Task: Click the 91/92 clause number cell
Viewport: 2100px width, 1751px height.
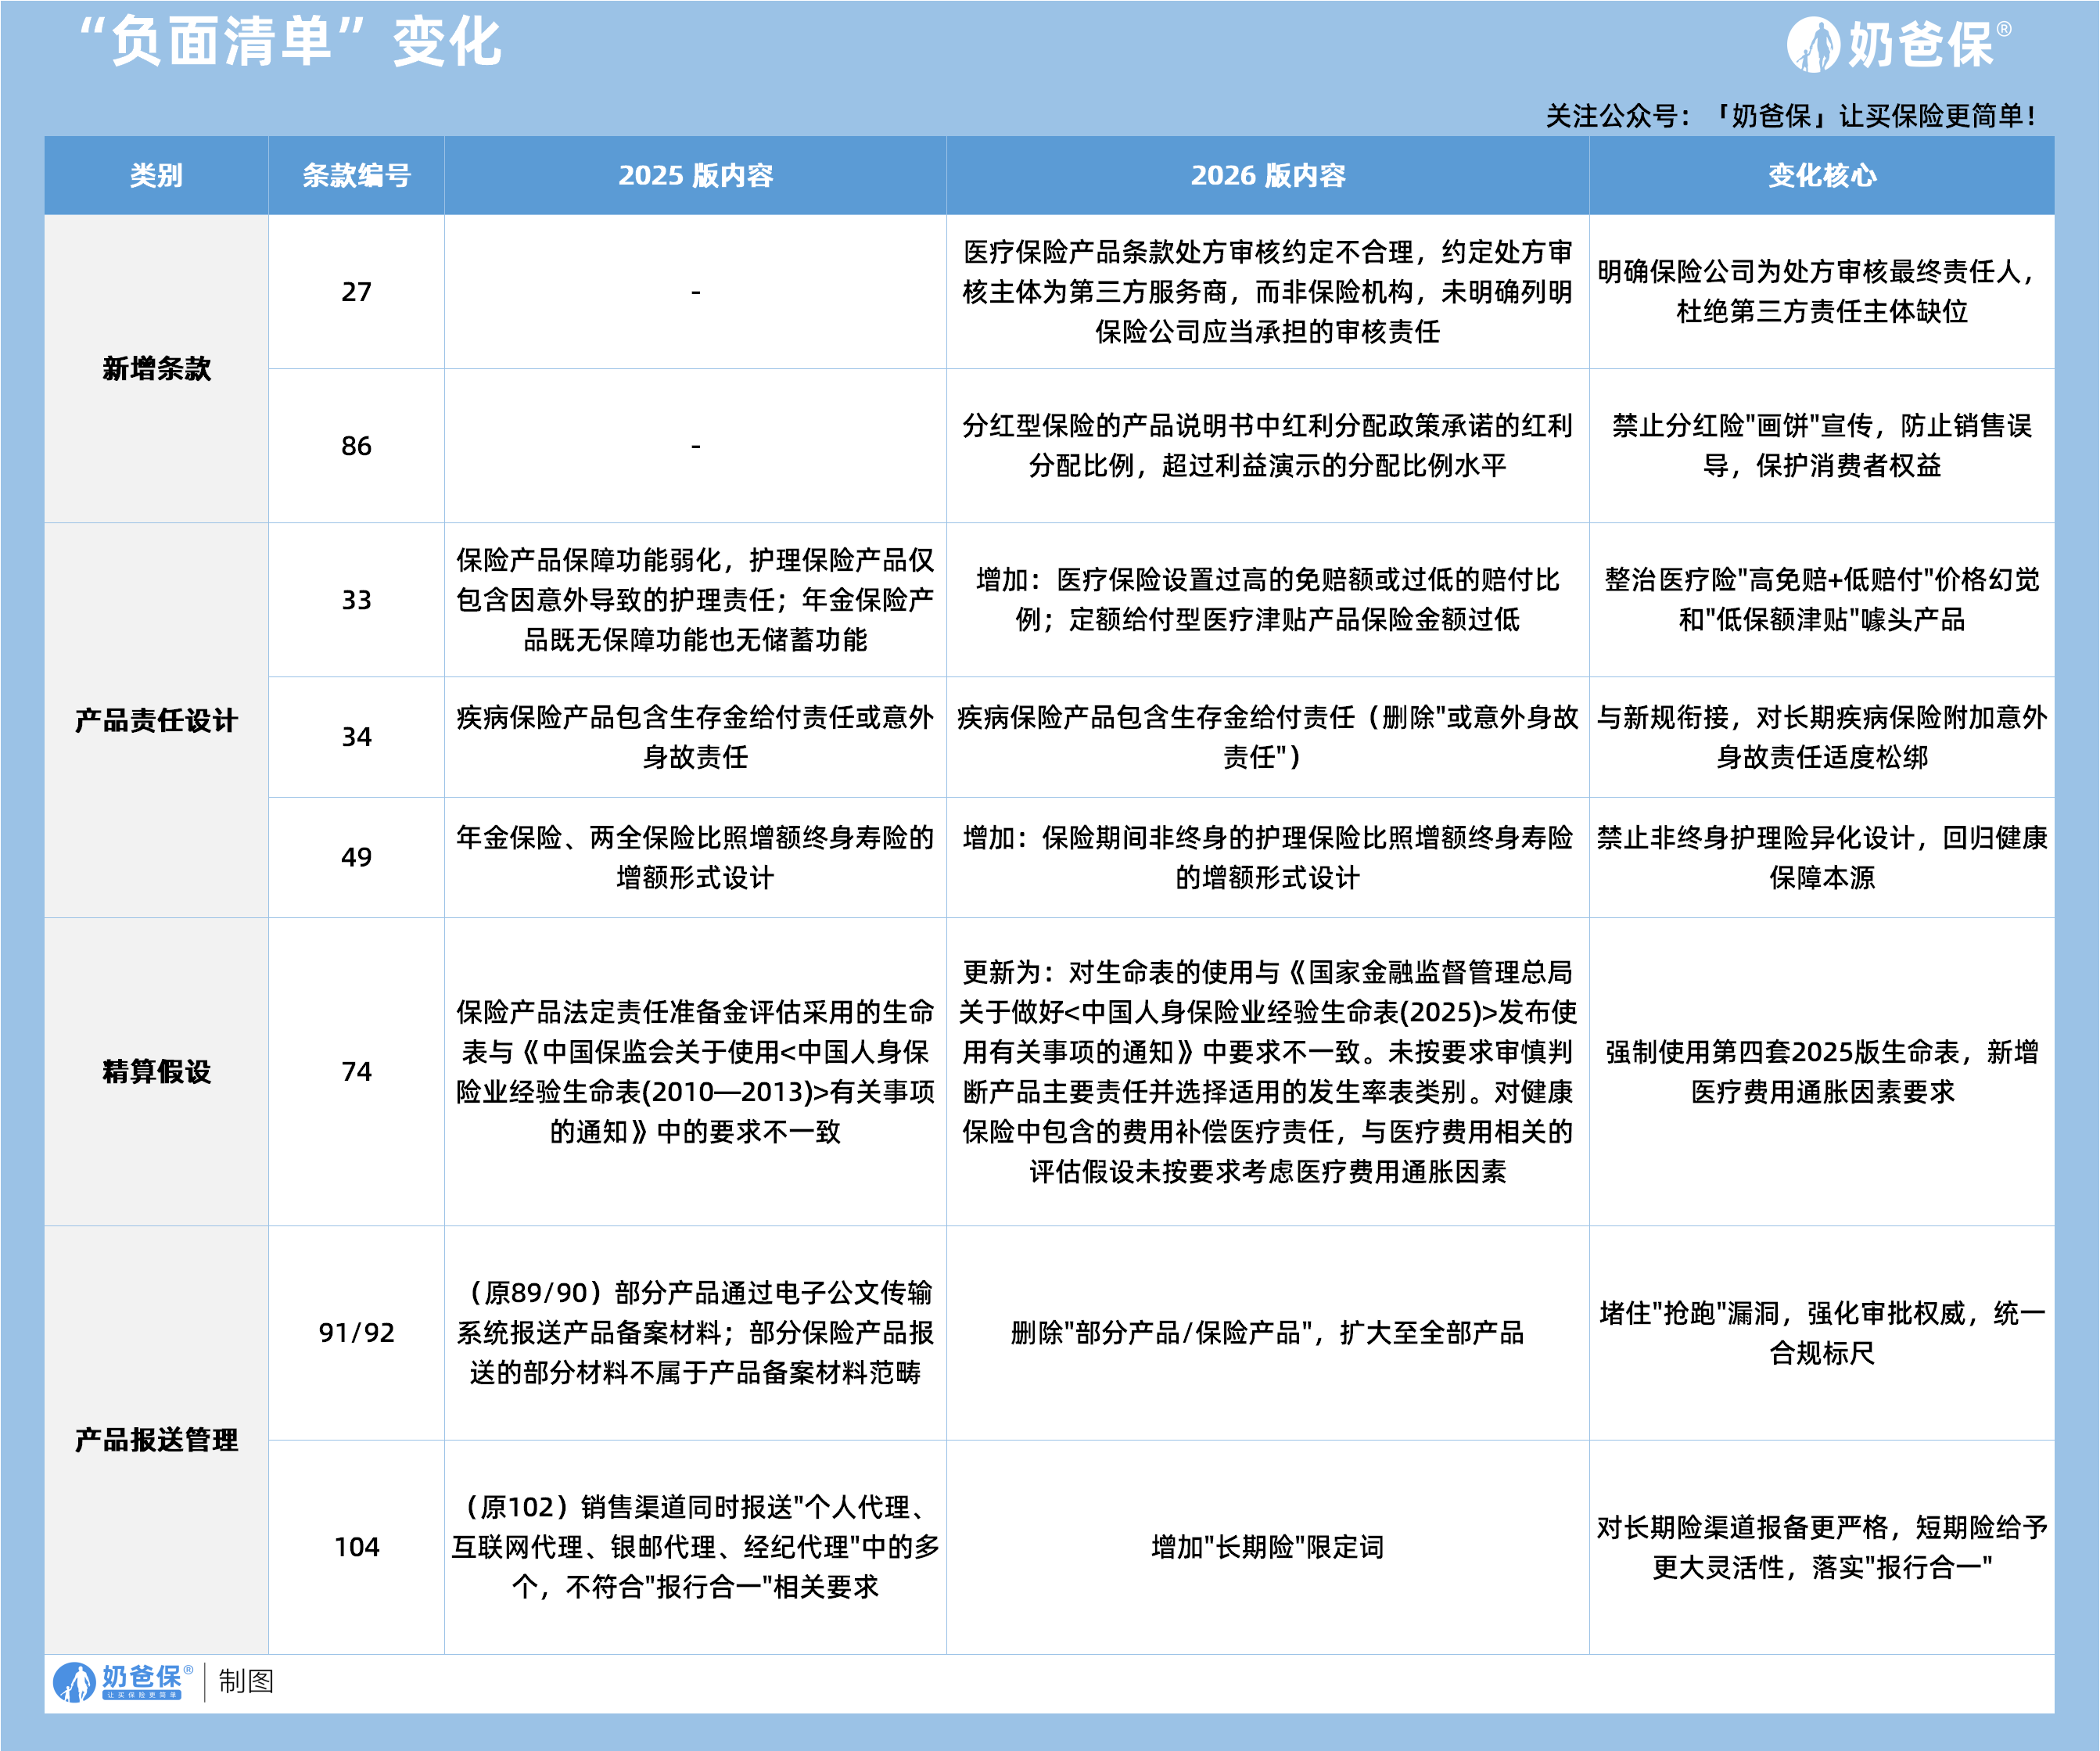Action: [356, 1333]
